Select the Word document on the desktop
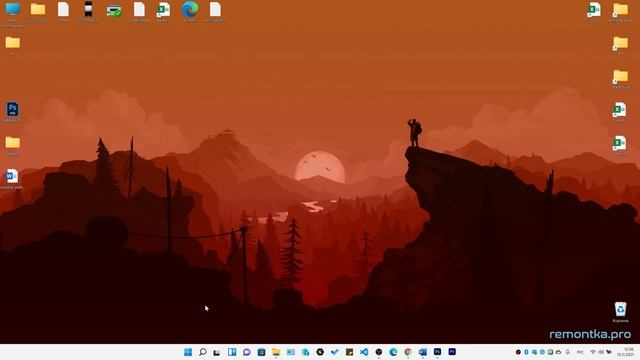Screen dimensions: 640x360 [12, 179]
